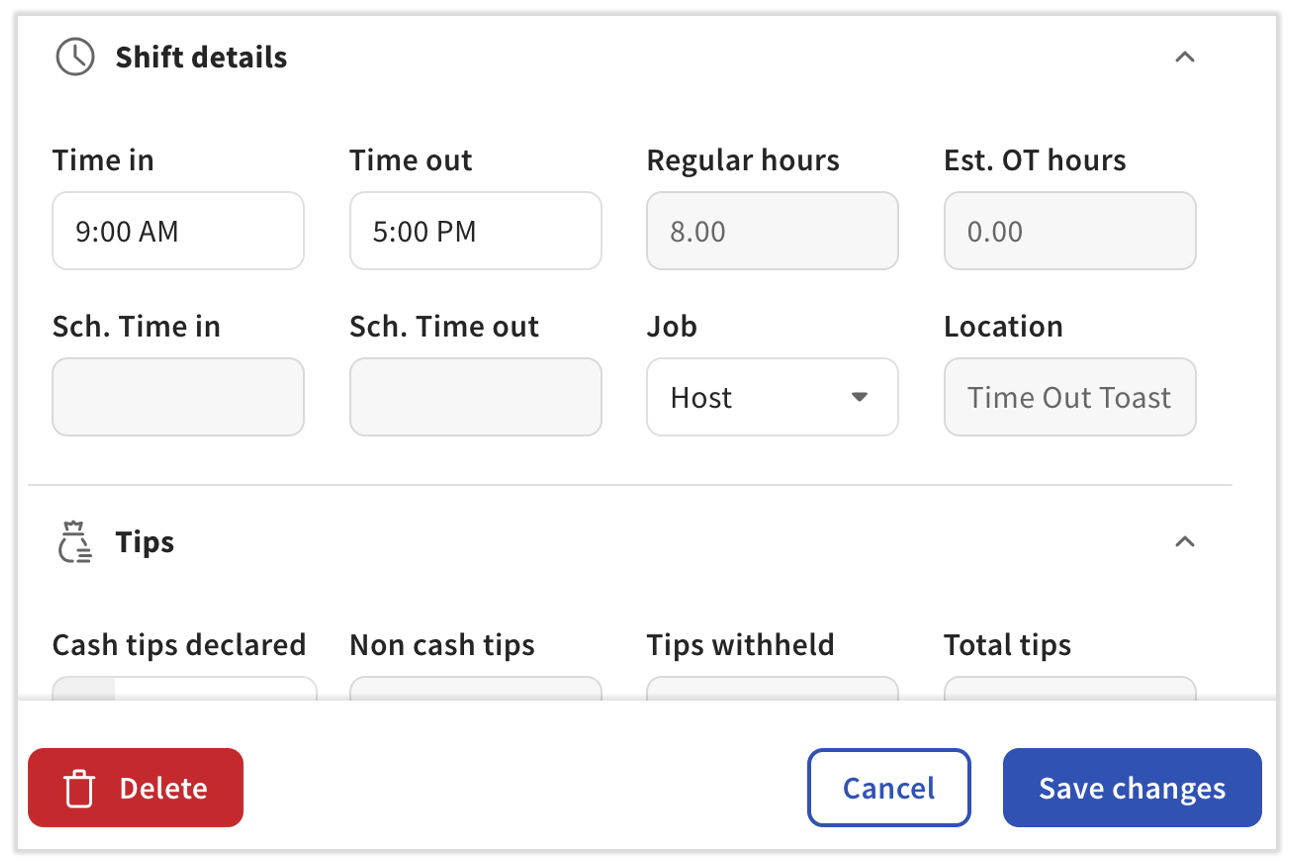Click the Save changes button
This screenshot has width=1292, height=864.
[x=1131, y=788]
